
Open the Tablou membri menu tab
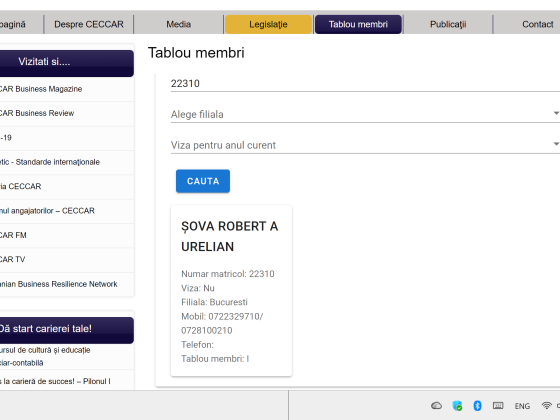click(x=358, y=24)
